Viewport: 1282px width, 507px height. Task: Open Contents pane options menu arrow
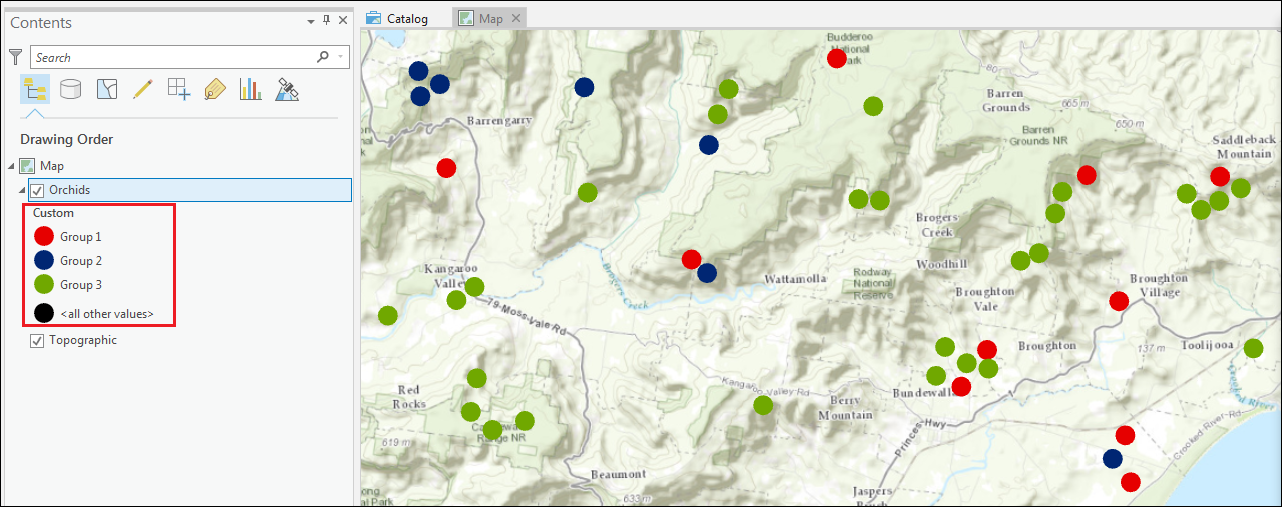(x=311, y=20)
